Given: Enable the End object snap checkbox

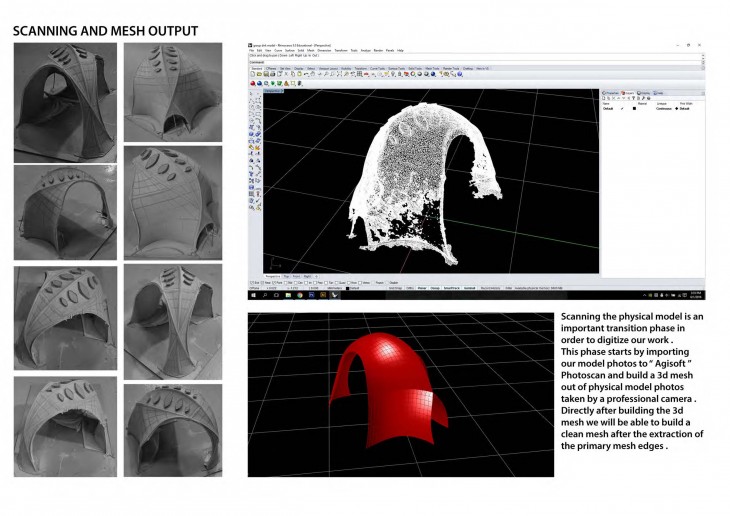Looking at the screenshot, I should point(251,283).
